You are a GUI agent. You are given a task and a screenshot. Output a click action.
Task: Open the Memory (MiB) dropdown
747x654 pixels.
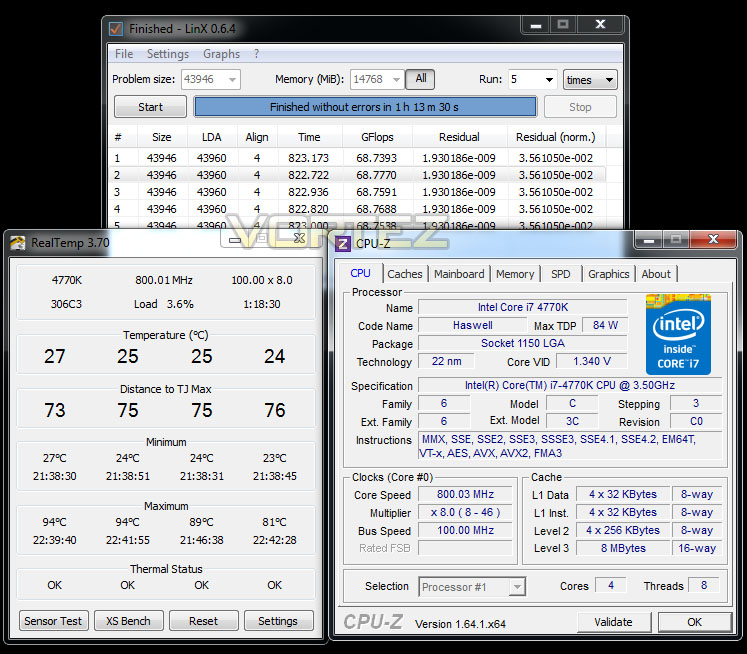tap(396, 80)
